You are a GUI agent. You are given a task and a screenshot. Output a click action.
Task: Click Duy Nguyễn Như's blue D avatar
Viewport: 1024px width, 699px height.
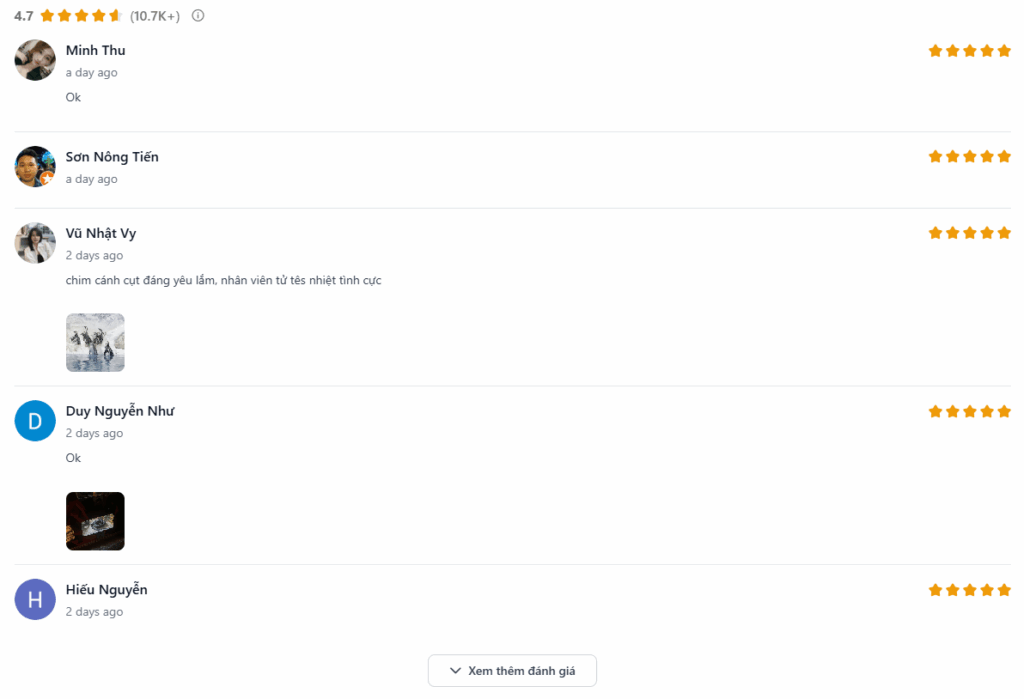click(x=35, y=421)
